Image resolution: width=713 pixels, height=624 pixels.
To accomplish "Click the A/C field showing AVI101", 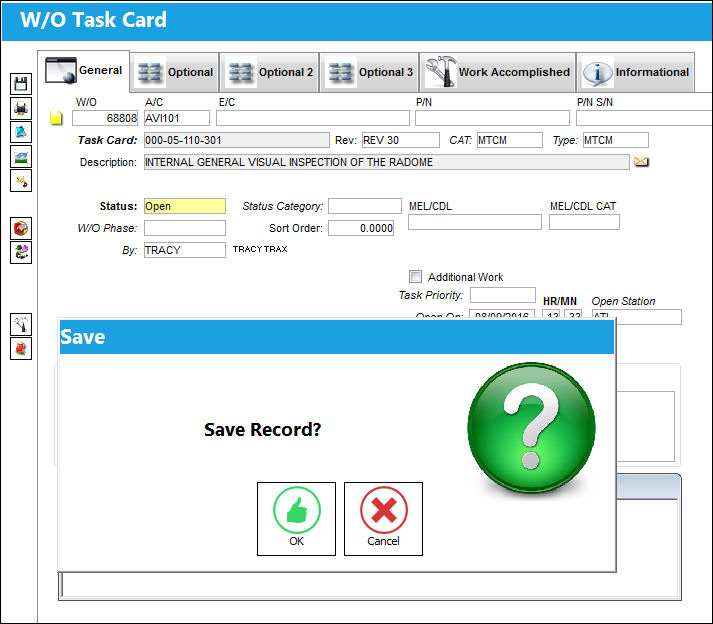I will 177,118.
